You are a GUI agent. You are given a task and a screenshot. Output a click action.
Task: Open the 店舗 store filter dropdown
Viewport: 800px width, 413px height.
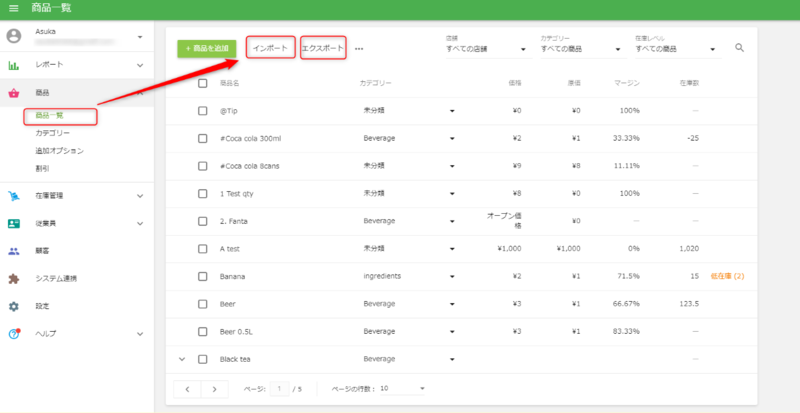point(487,48)
